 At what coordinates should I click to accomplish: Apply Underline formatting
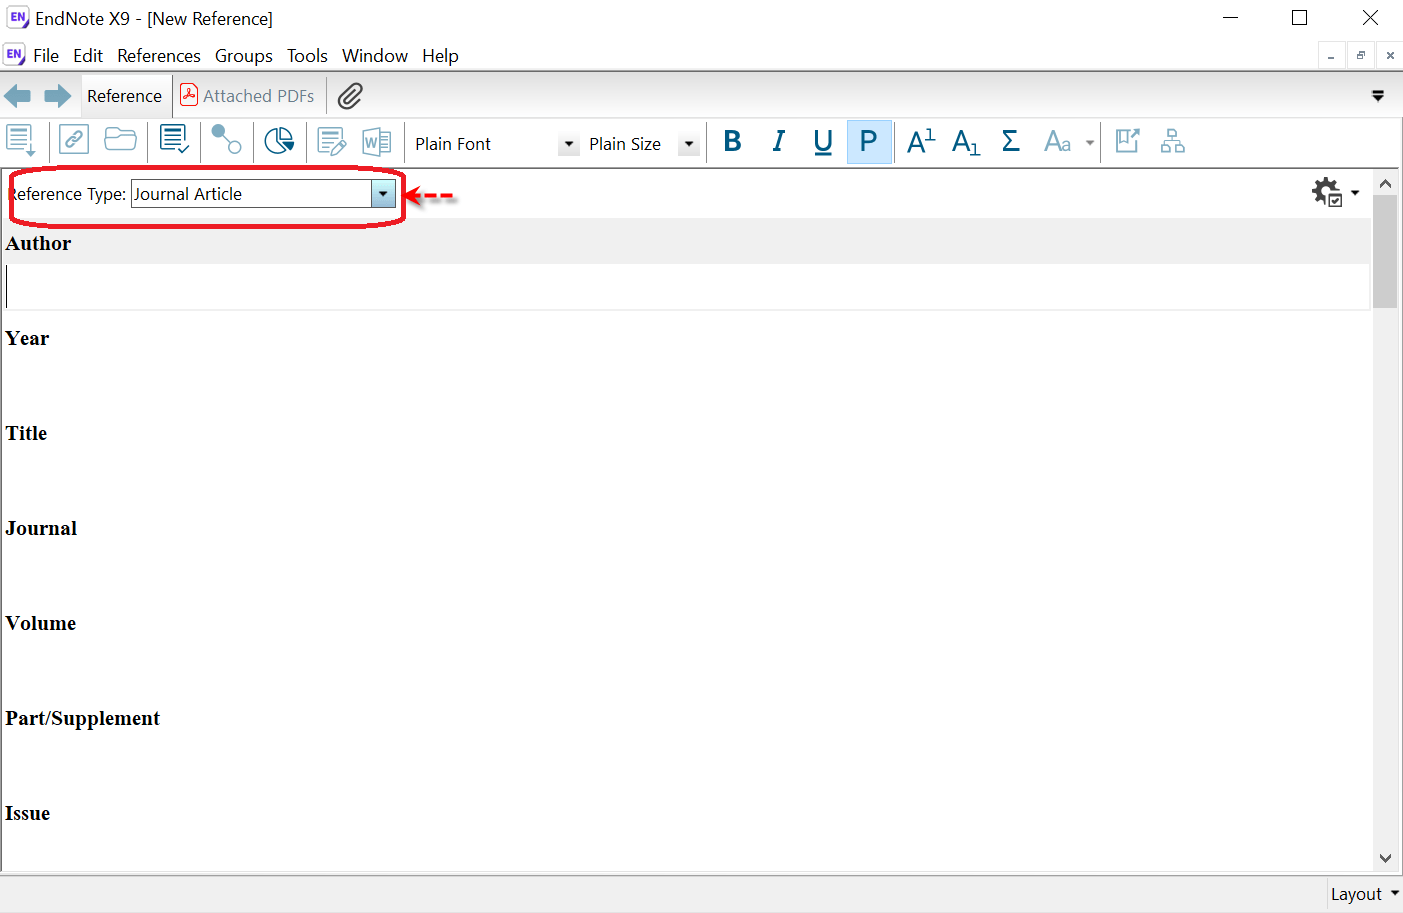point(823,142)
